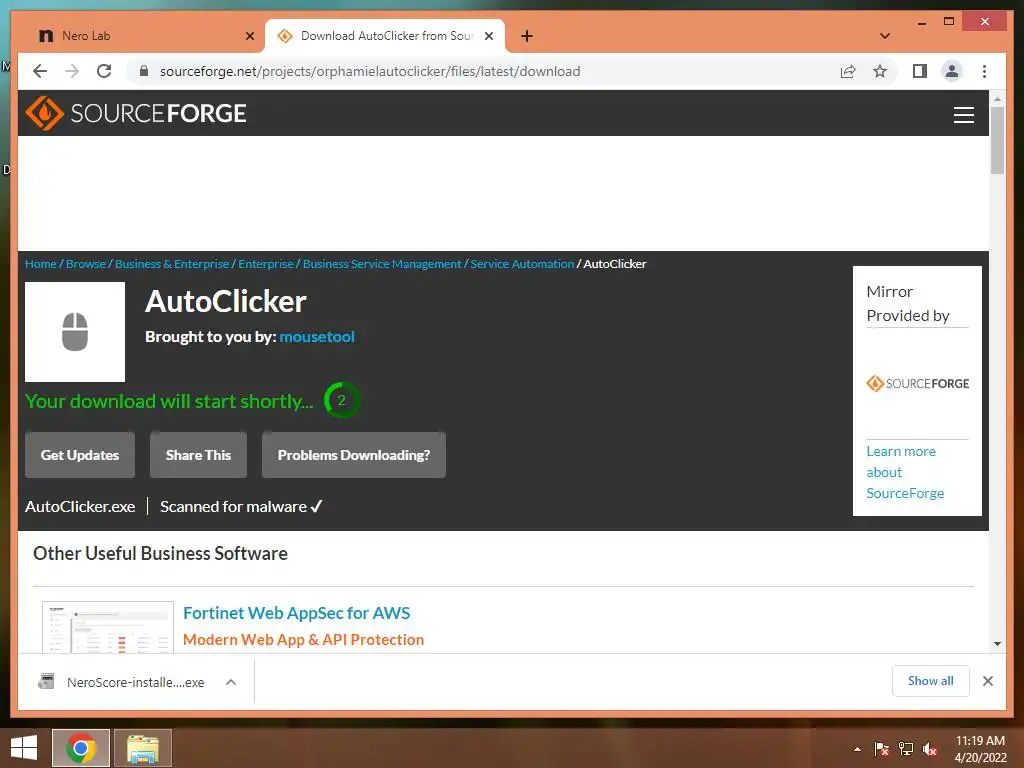Click the Fortinet ad thumbnail image
This screenshot has width=1024, height=768.
pos(108,627)
